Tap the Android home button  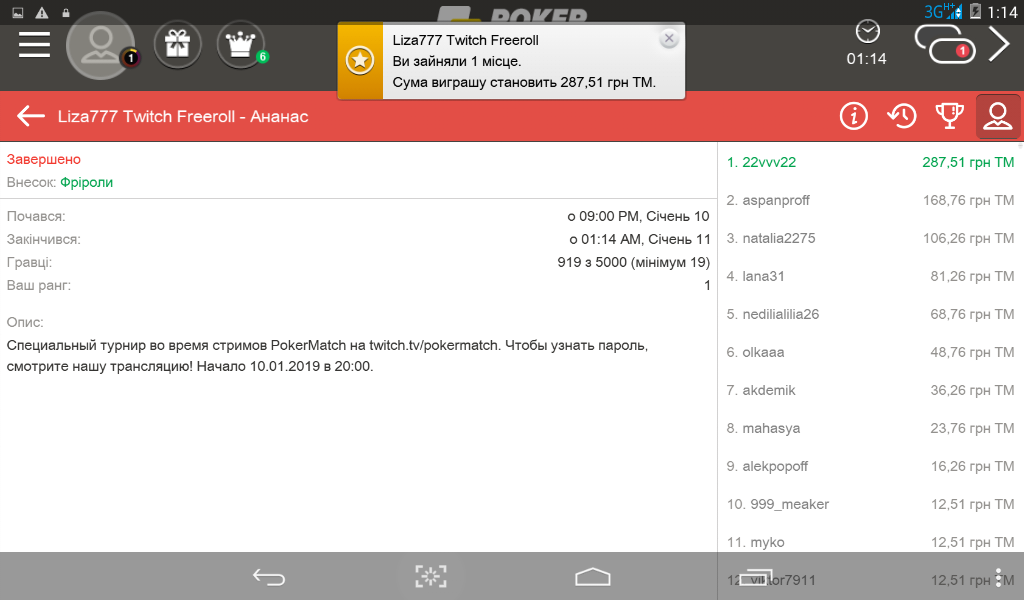click(592, 577)
